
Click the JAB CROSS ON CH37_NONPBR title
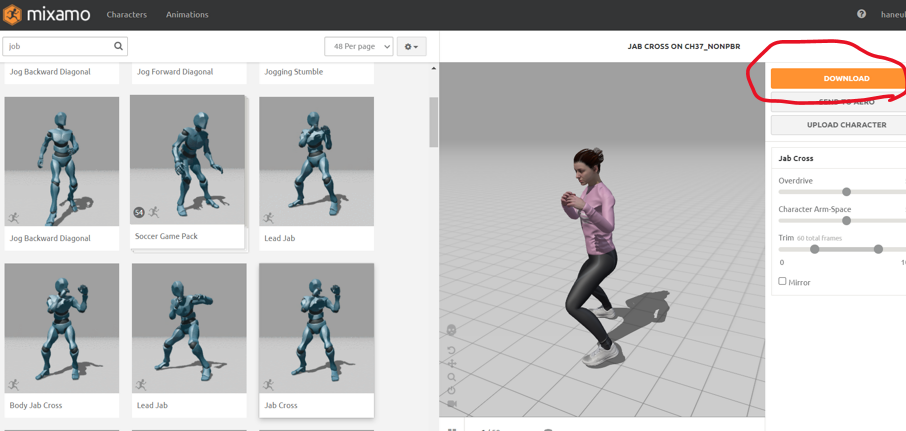click(684, 46)
